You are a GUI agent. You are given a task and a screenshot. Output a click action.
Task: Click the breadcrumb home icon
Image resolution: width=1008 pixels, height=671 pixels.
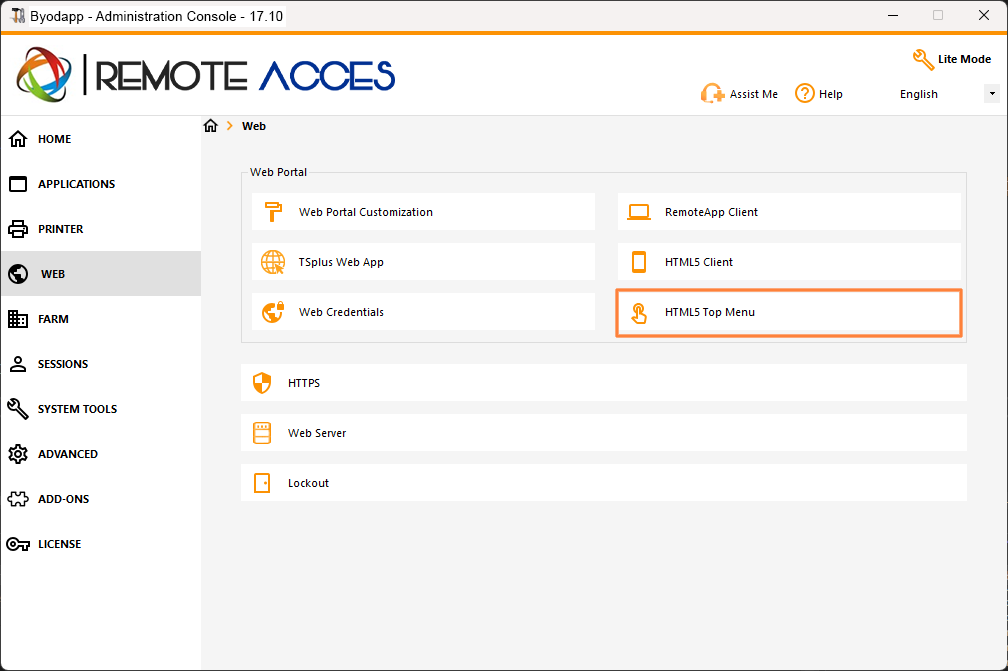211,126
